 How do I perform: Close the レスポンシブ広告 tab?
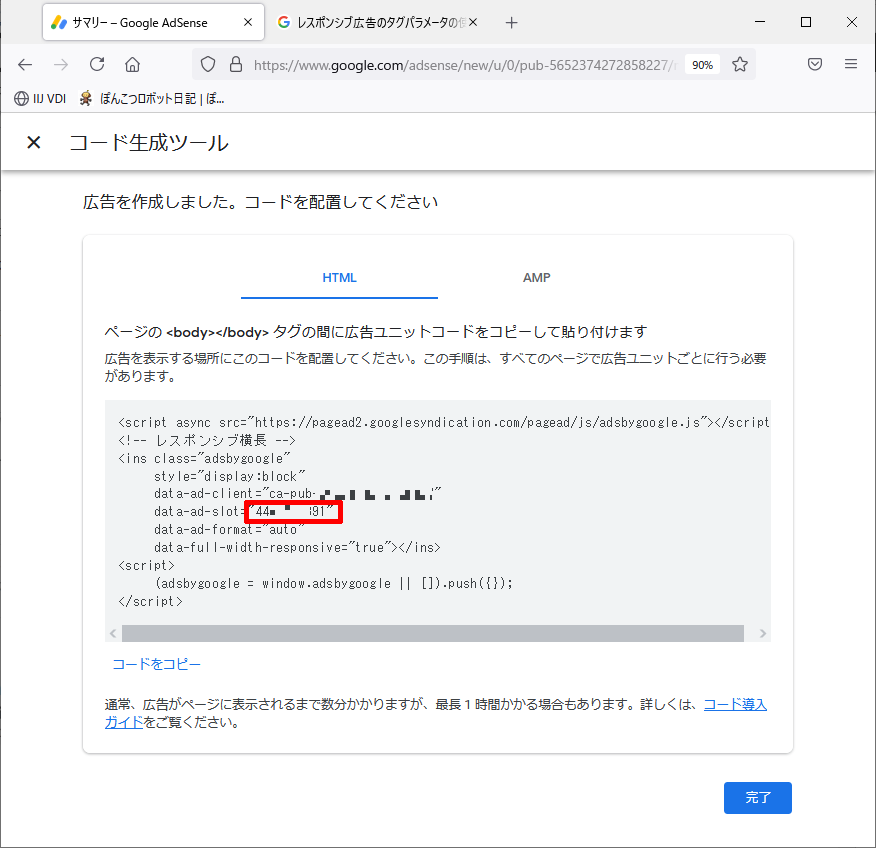point(473,22)
